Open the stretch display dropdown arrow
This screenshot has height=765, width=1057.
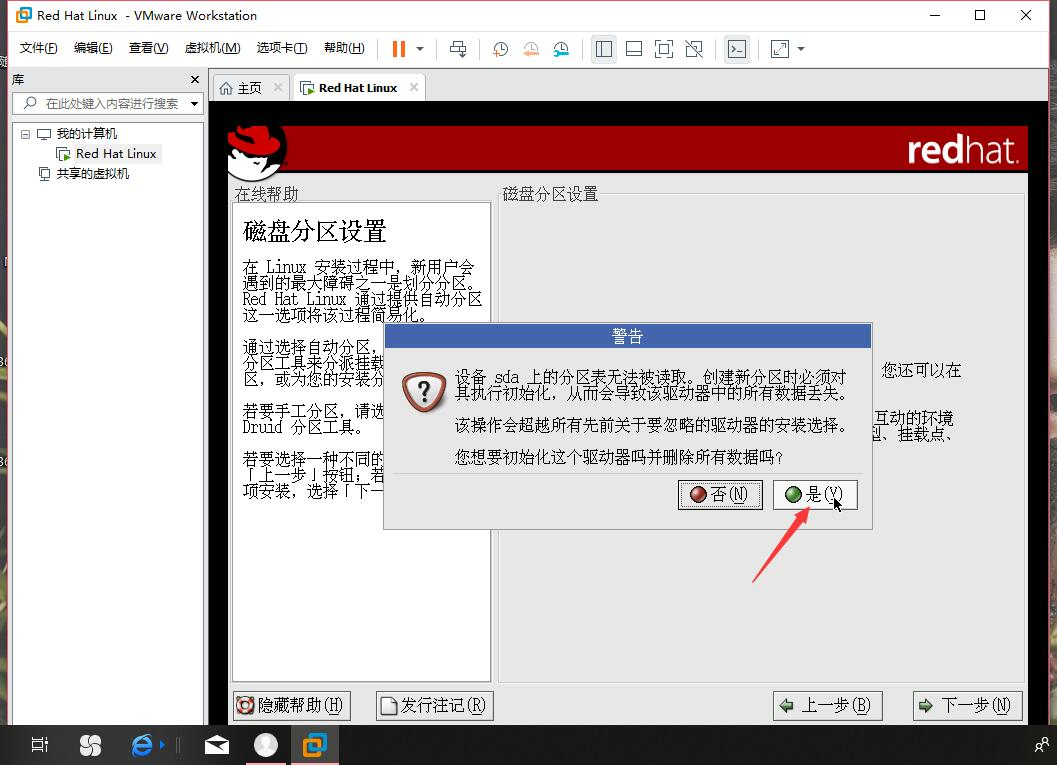[801, 49]
